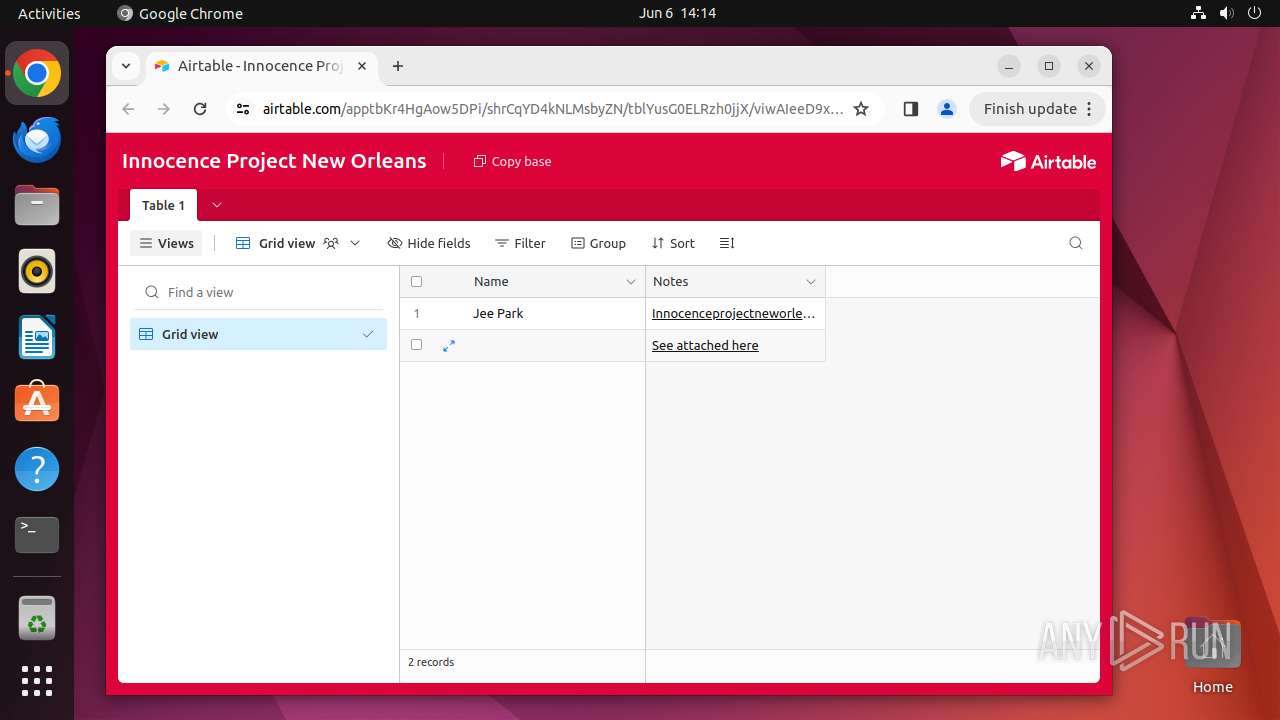Image resolution: width=1280 pixels, height=720 pixels.
Task: Go back to previous page
Action: coord(128,109)
